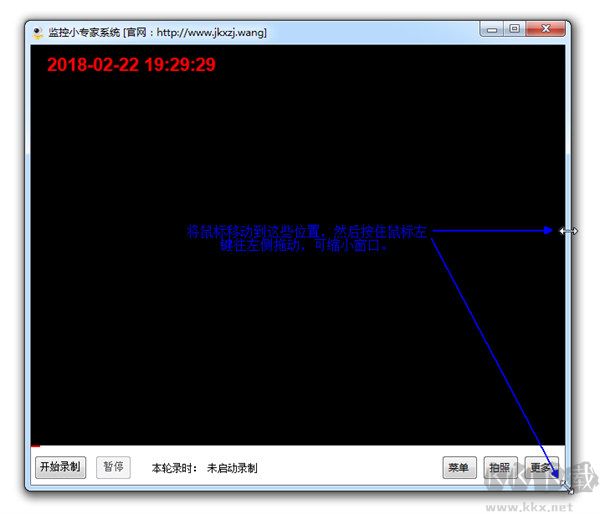Viewport: 600px width, 514px height.
Task: Minimize the 监控小专家系统 window
Action: point(492,29)
